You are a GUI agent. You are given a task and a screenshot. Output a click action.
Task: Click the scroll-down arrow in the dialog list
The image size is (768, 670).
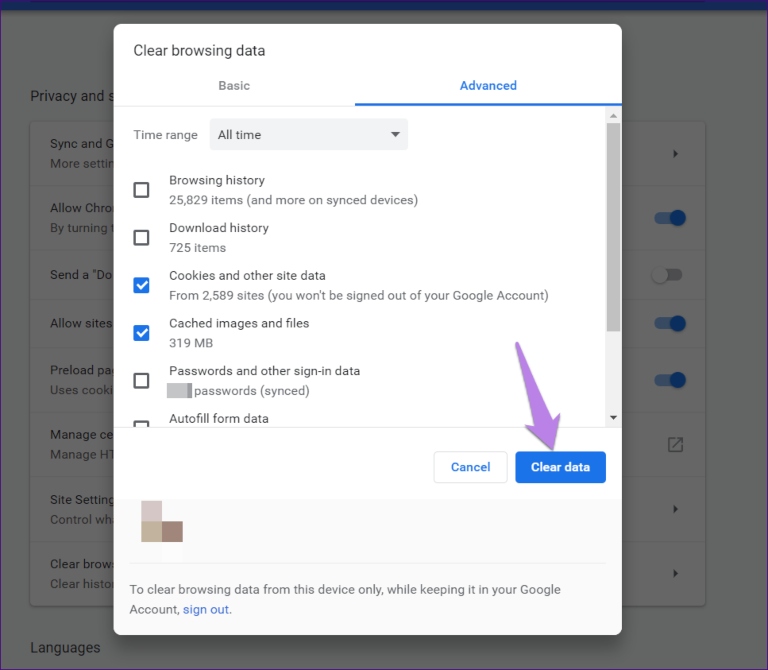click(613, 417)
